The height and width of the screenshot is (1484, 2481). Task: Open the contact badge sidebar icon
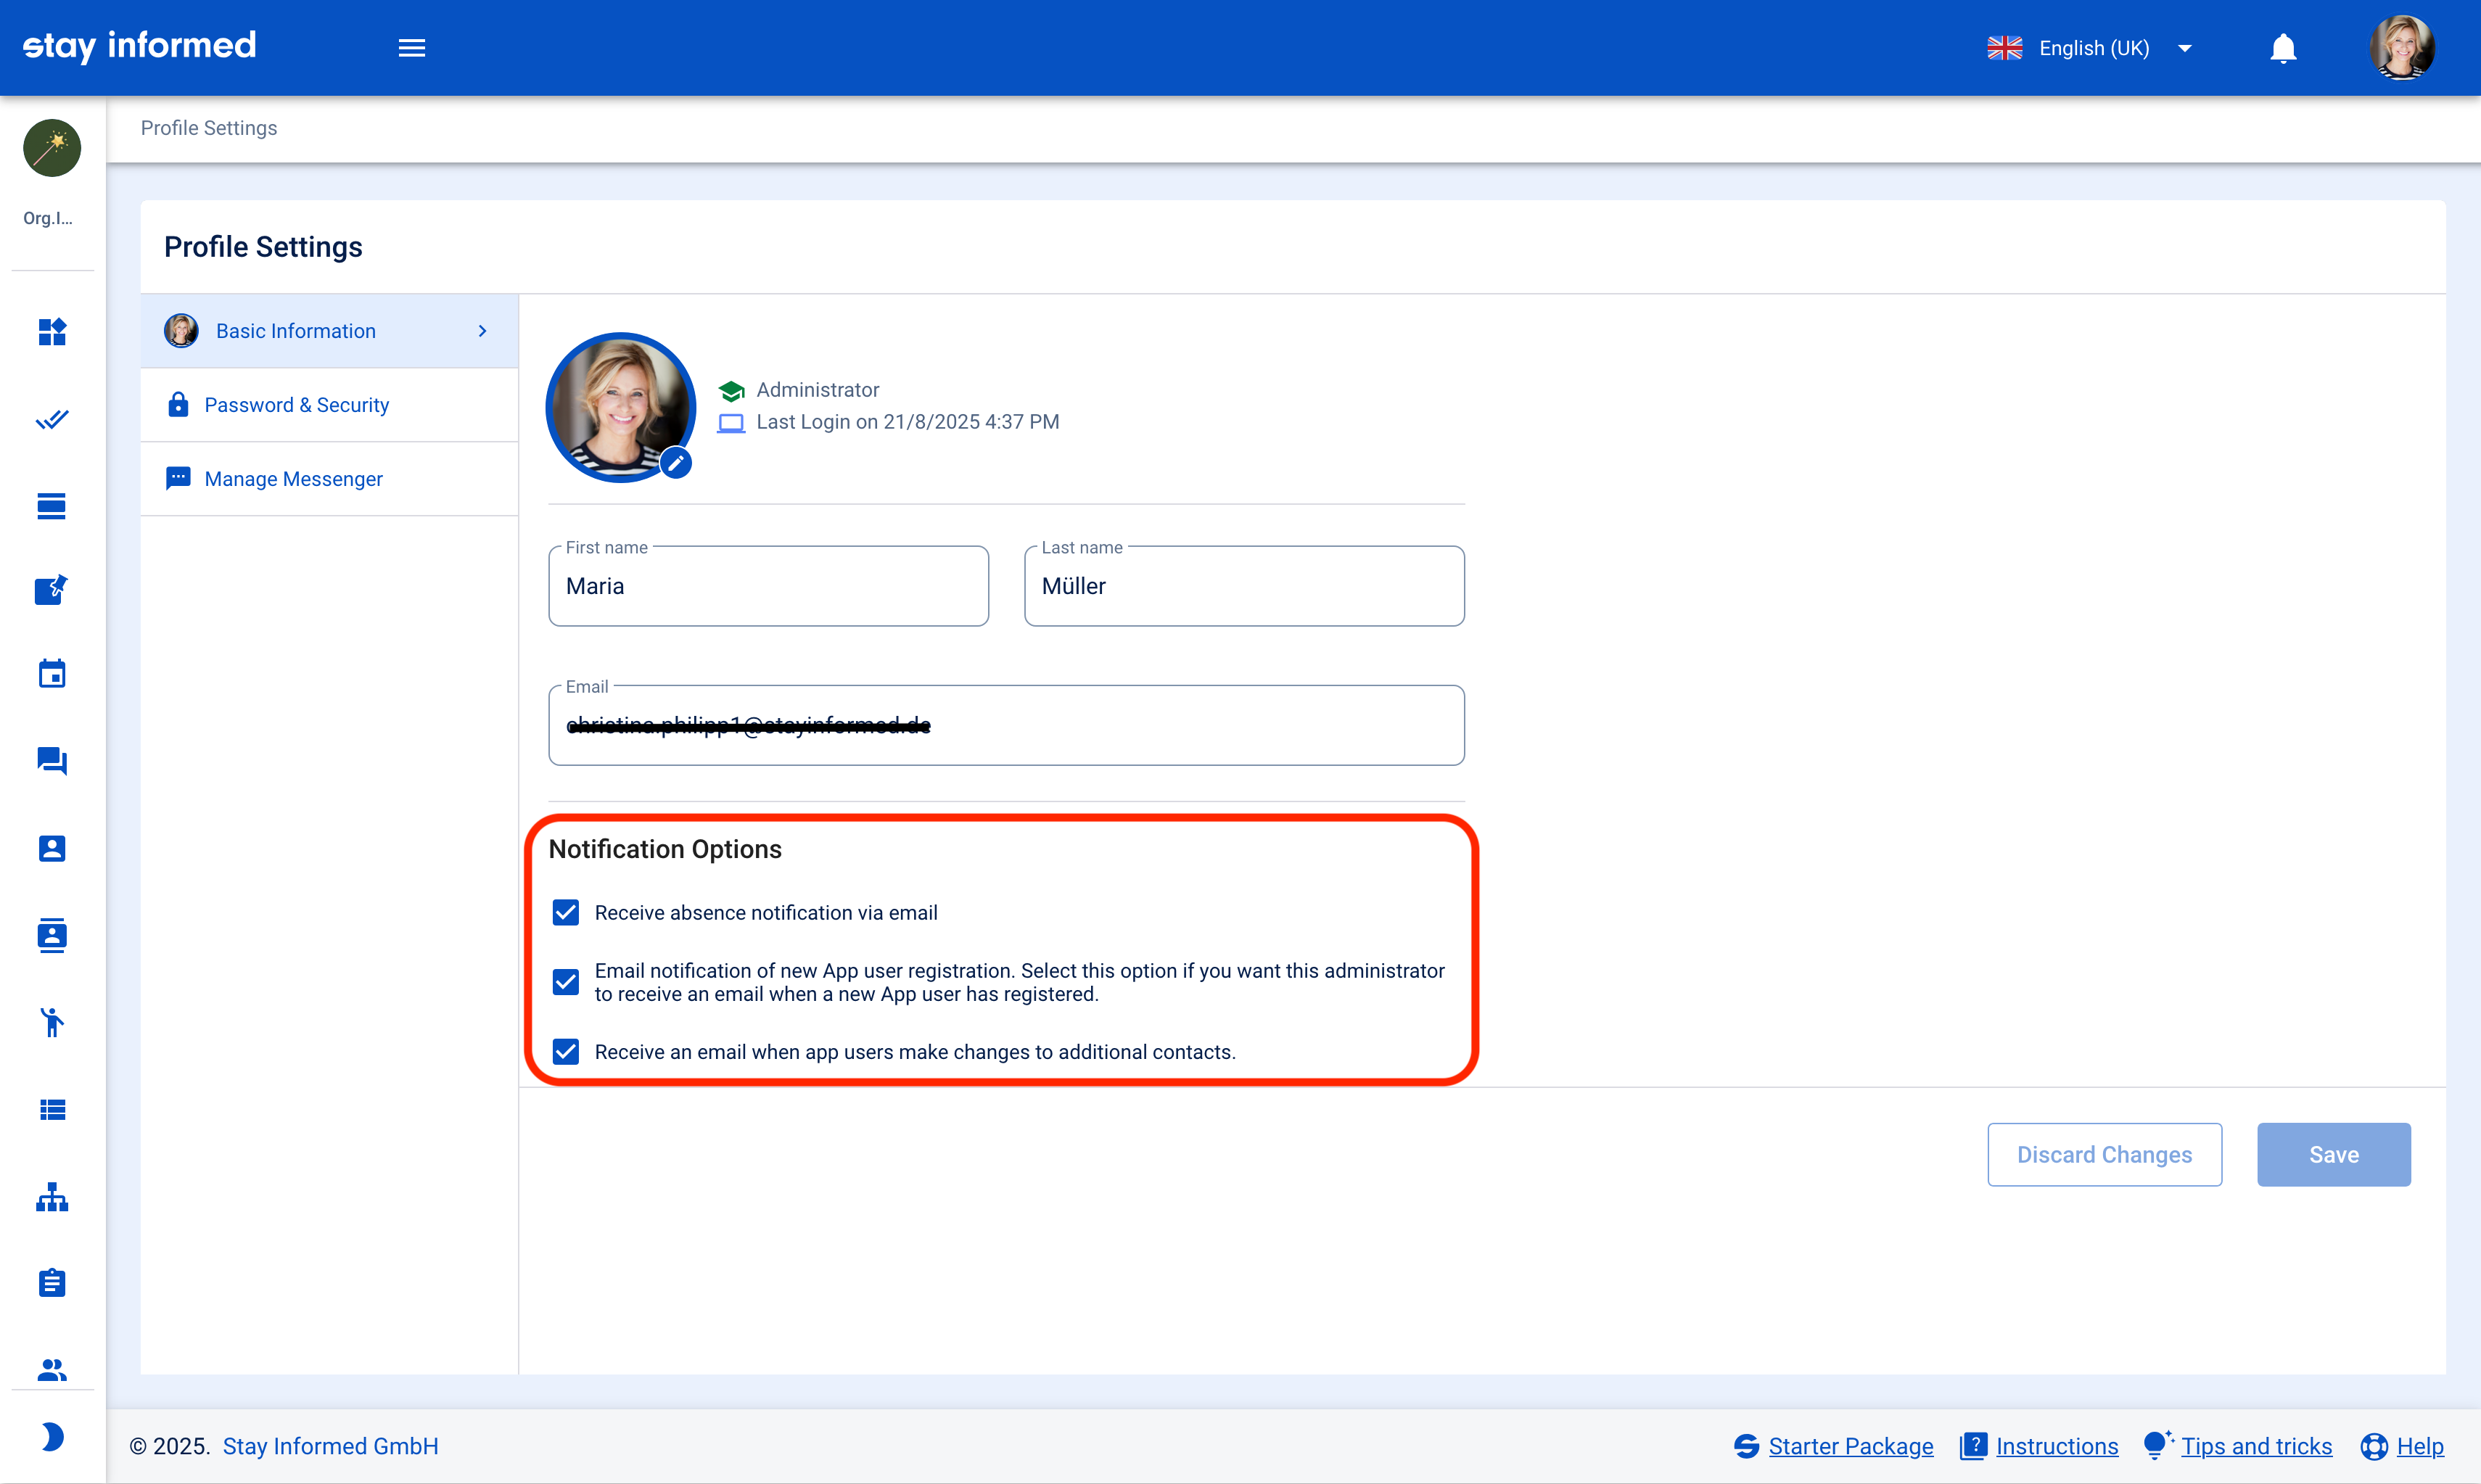pos(52,935)
